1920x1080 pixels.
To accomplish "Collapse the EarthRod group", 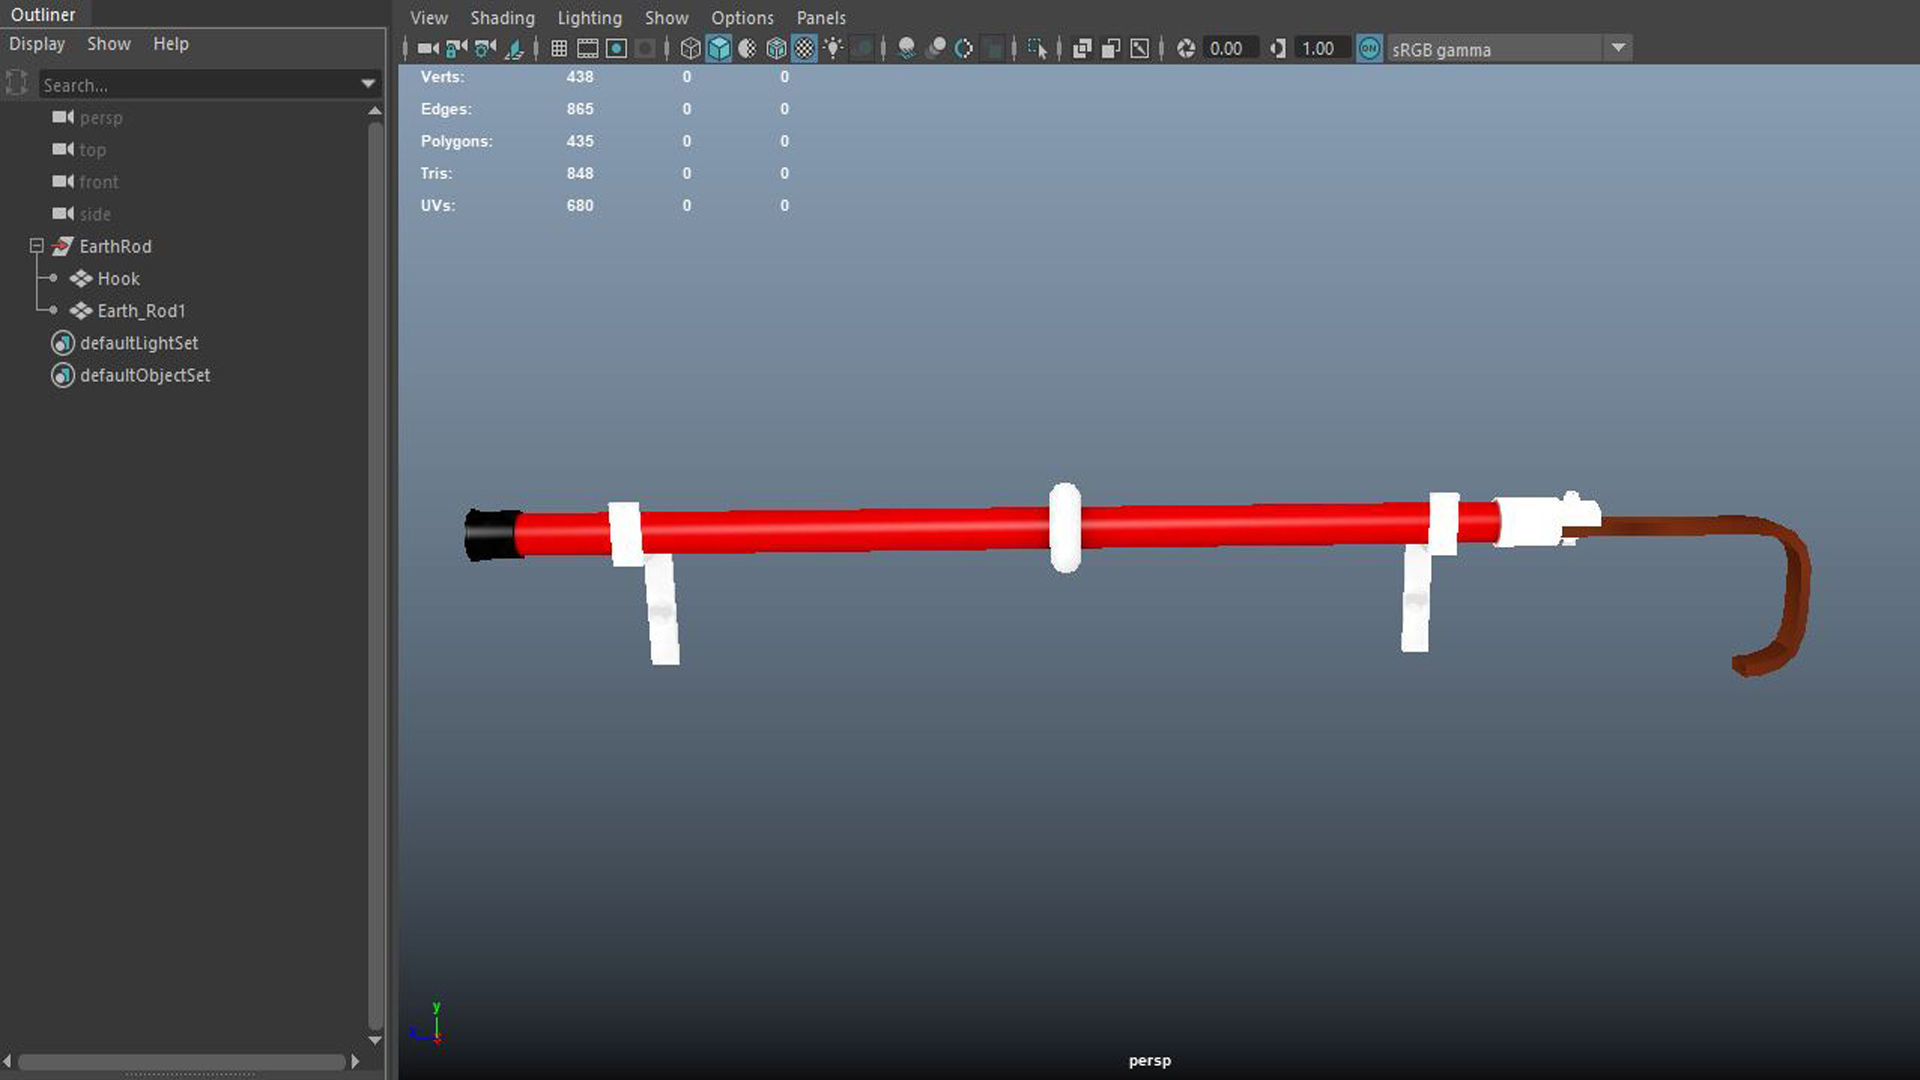I will [x=37, y=246].
